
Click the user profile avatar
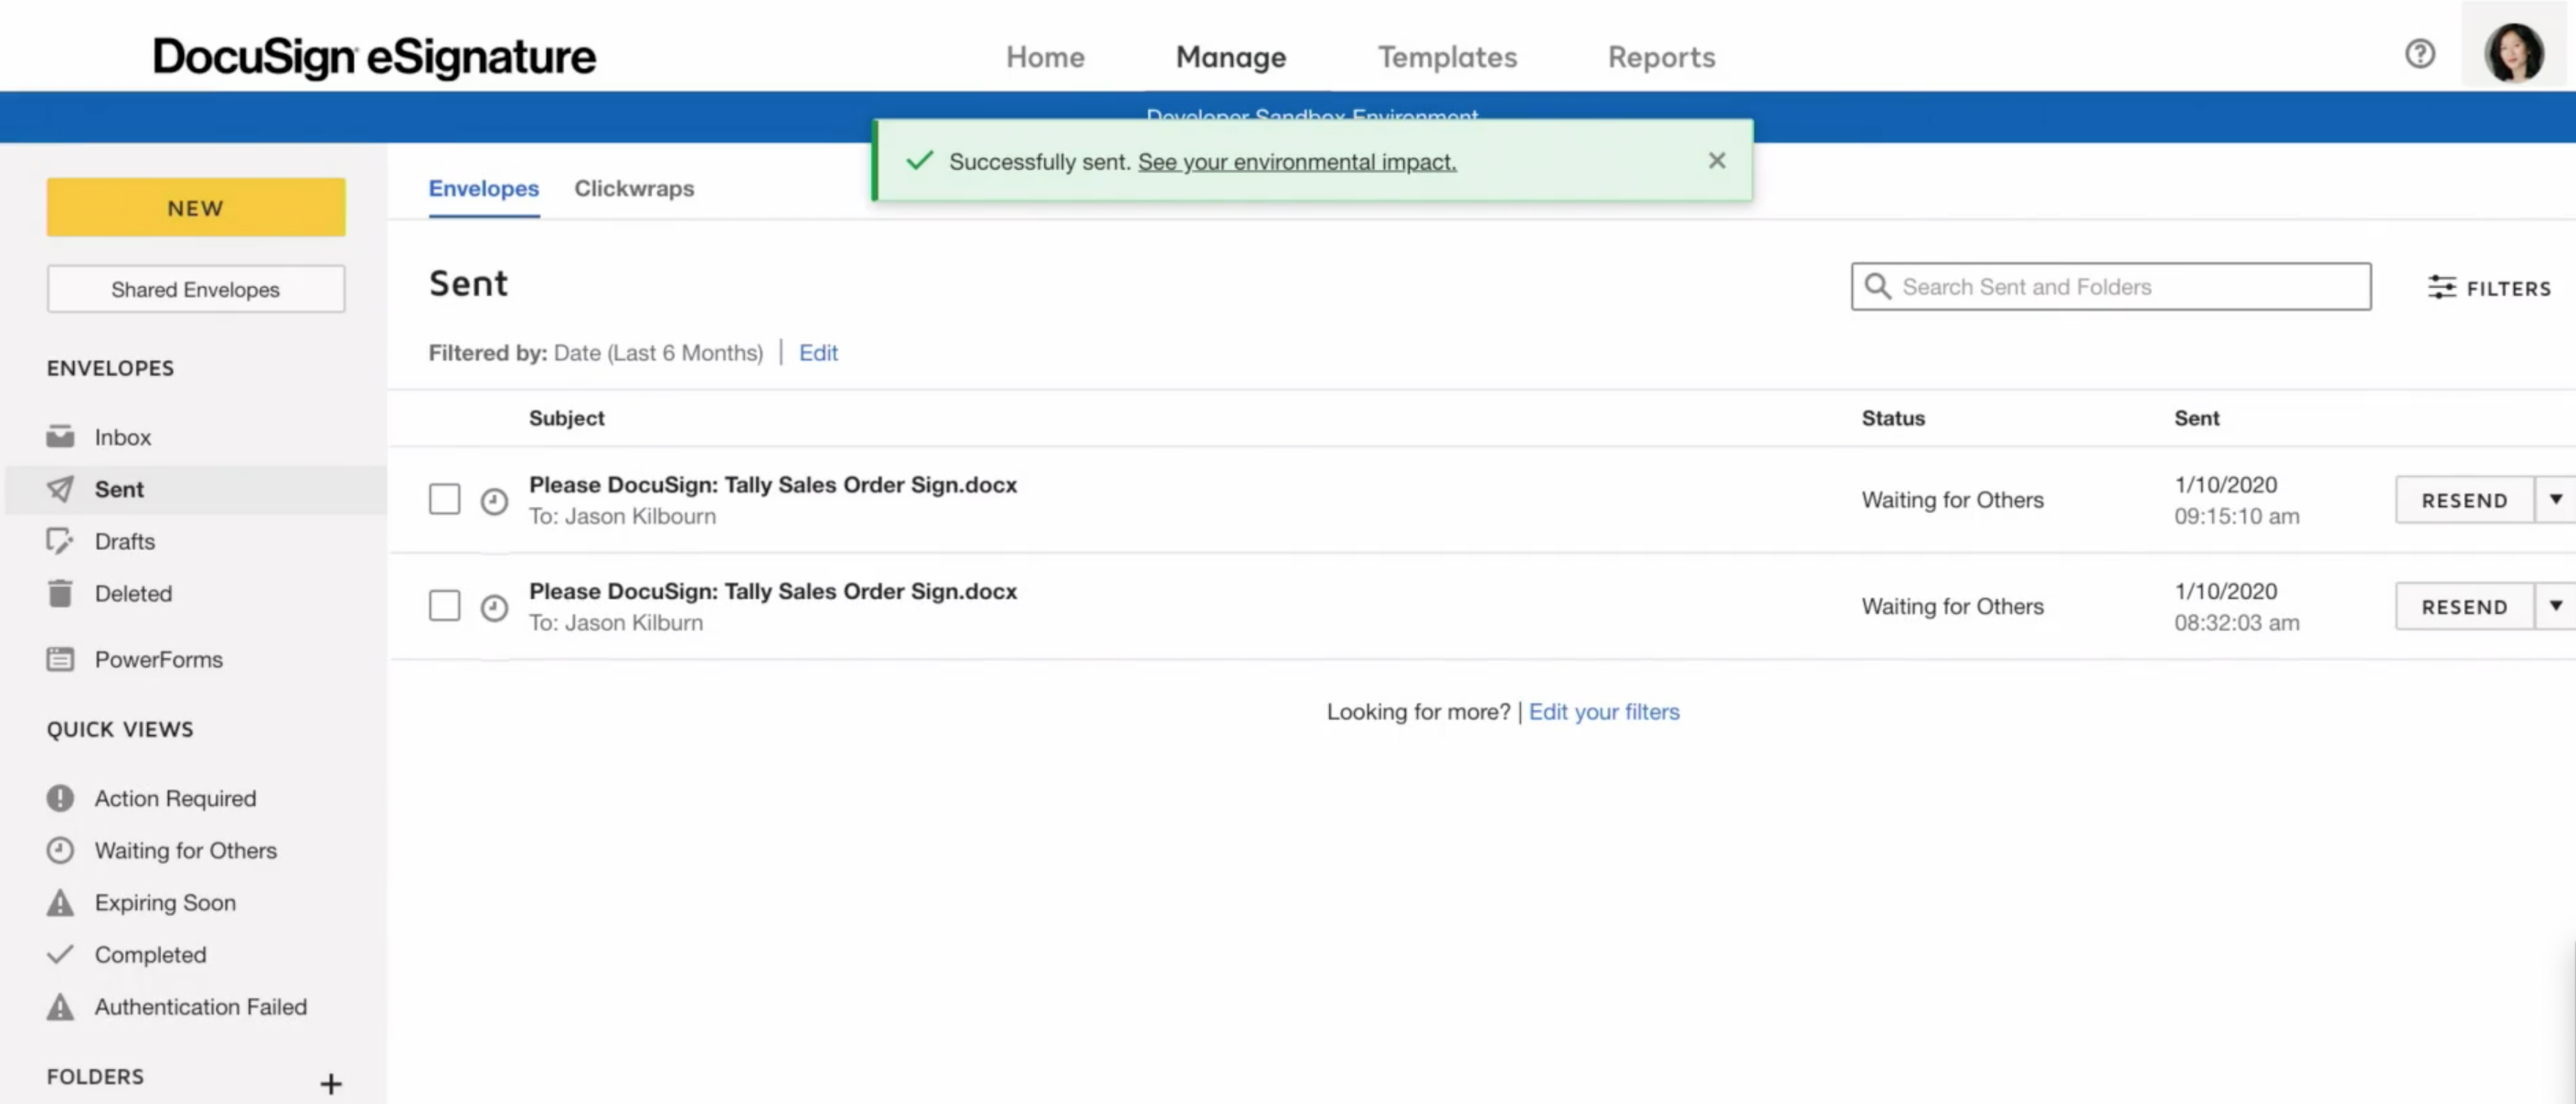click(2513, 54)
